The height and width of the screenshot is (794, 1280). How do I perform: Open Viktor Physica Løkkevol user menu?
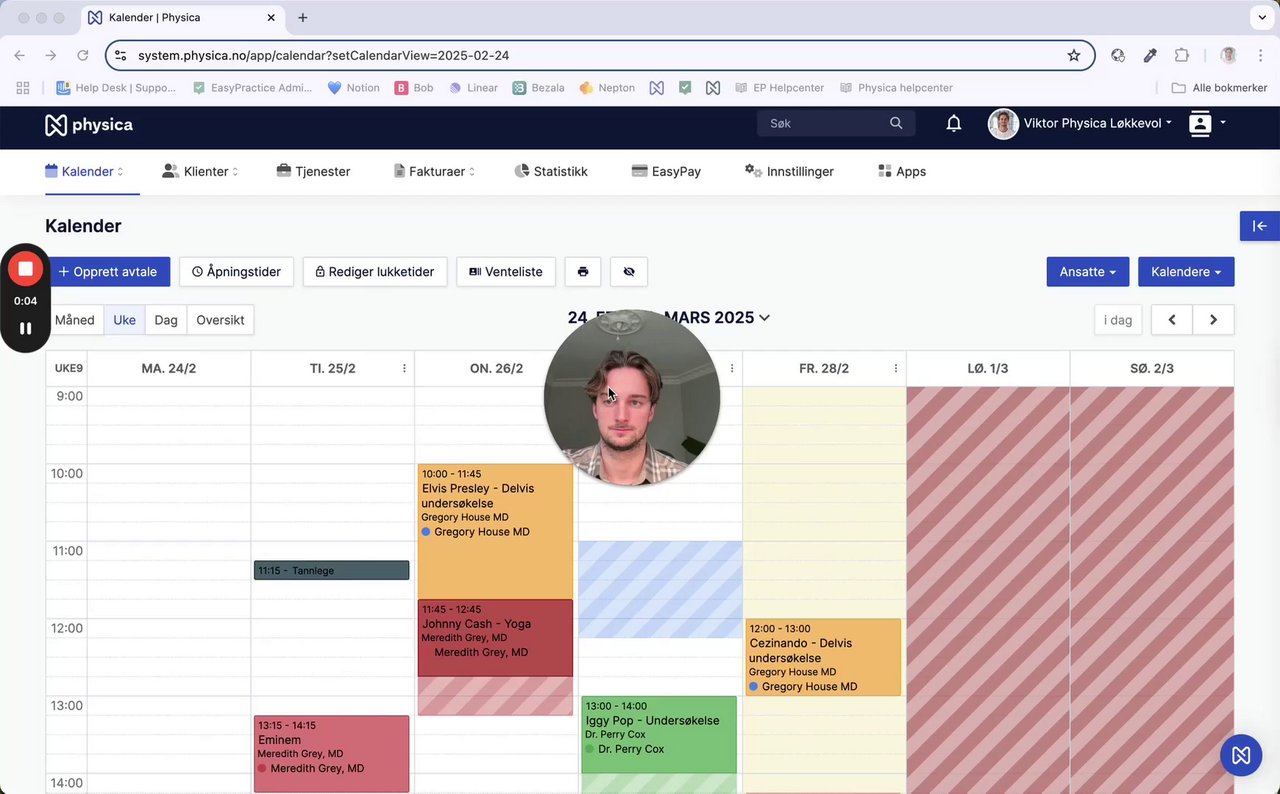click(1080, 123)
